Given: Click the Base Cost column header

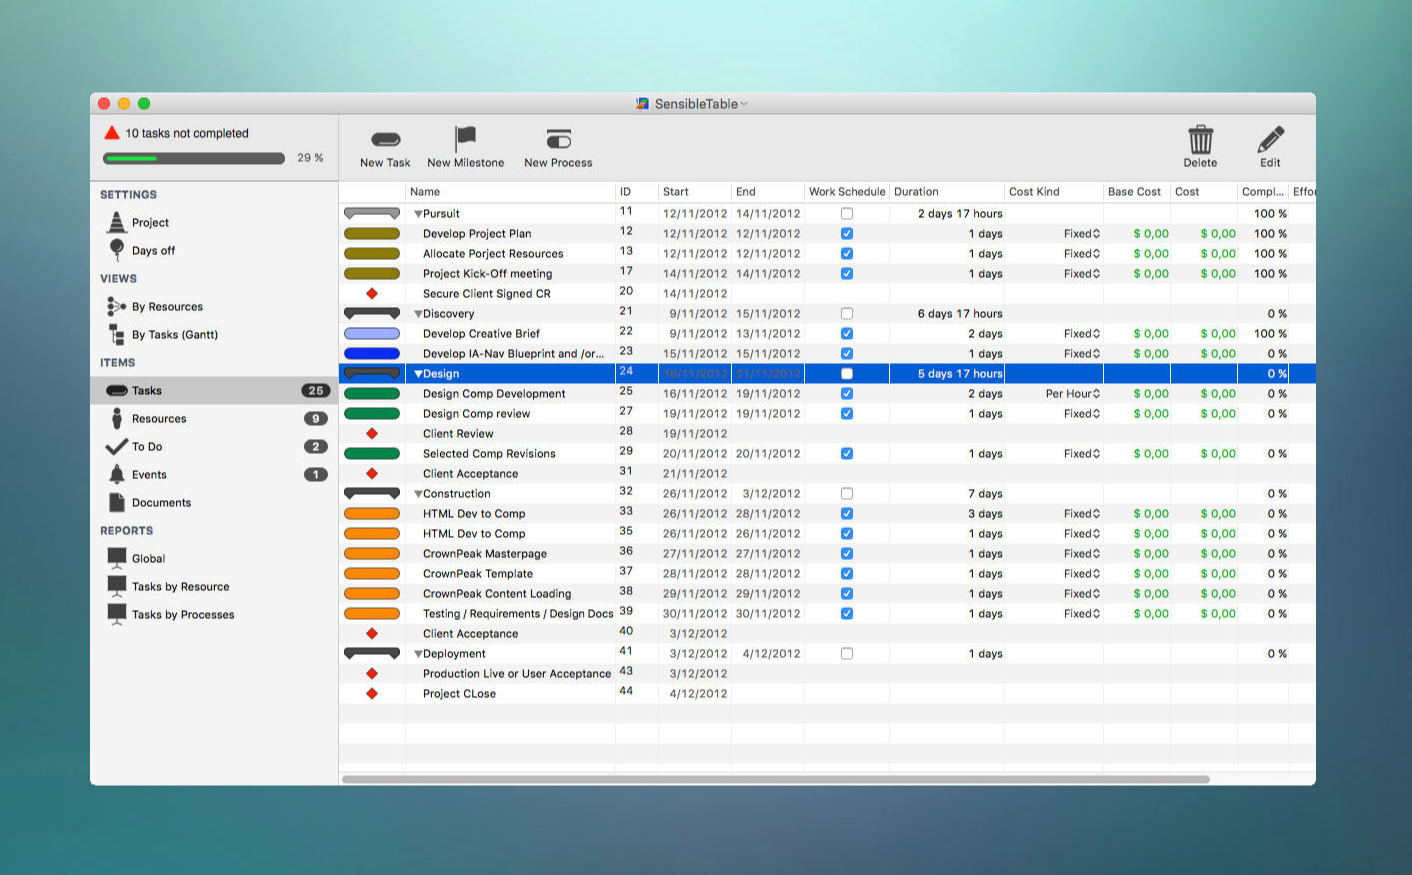Looking at the screenshot, I should pos(1136,192).
